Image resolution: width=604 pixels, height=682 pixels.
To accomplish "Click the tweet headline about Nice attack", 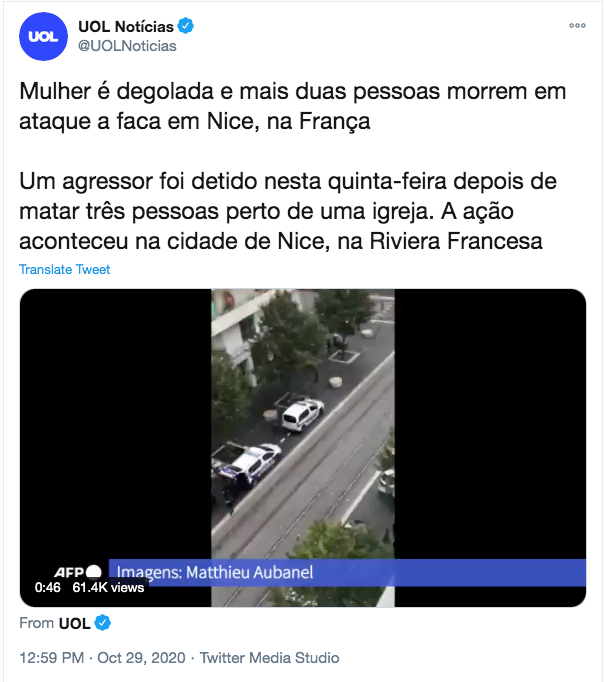I will coord(292,106).
